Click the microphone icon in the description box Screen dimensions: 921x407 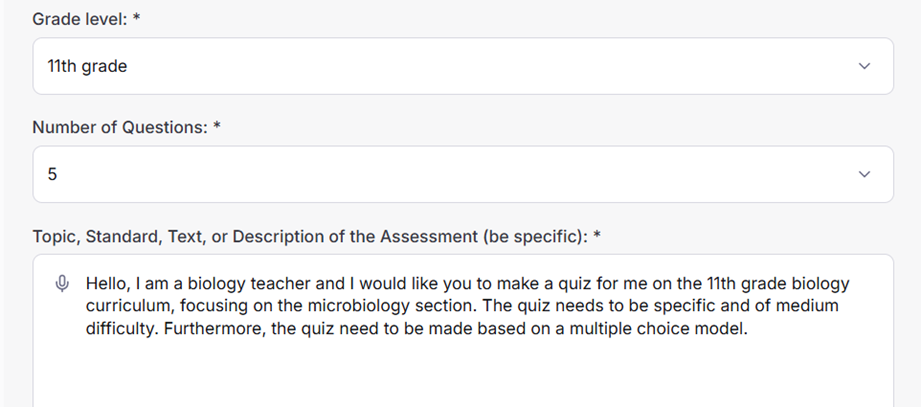pyautogui.click(x=62, y=284)
